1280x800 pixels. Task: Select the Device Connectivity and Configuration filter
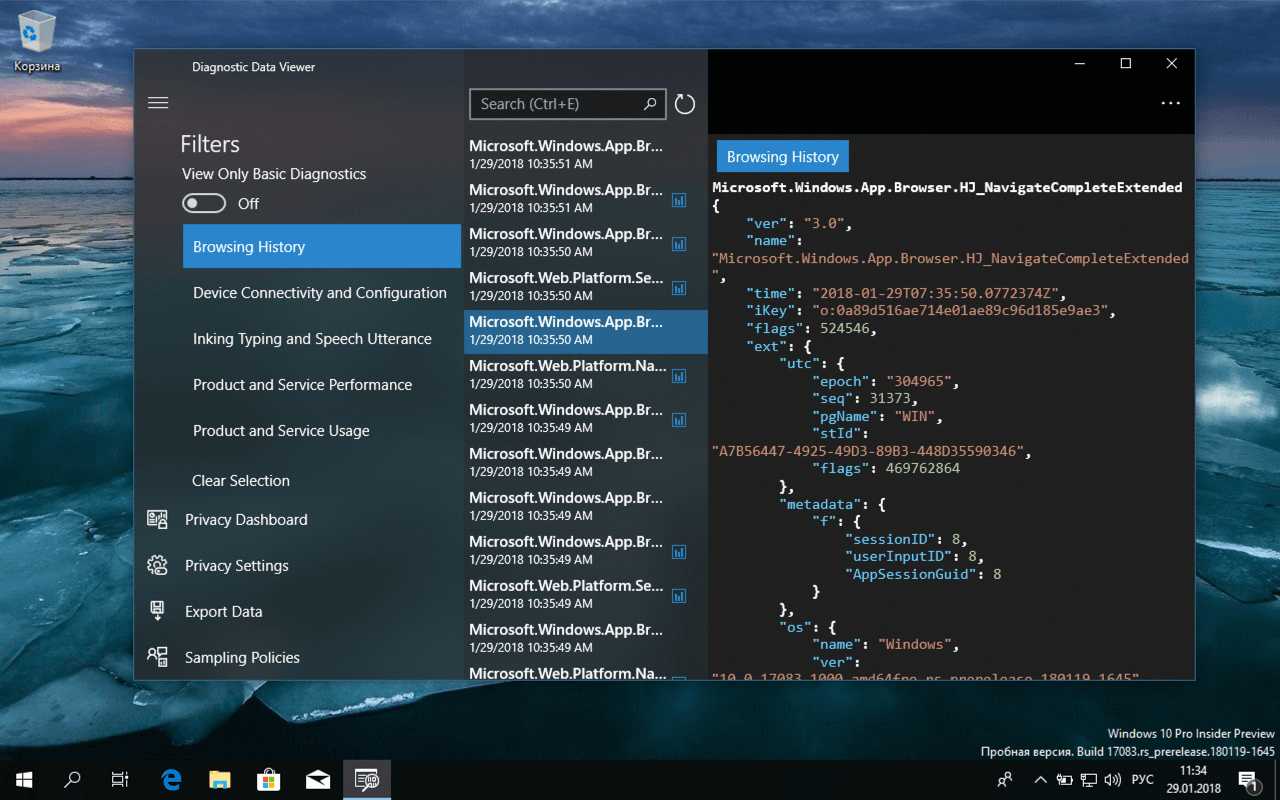point(320,292)
